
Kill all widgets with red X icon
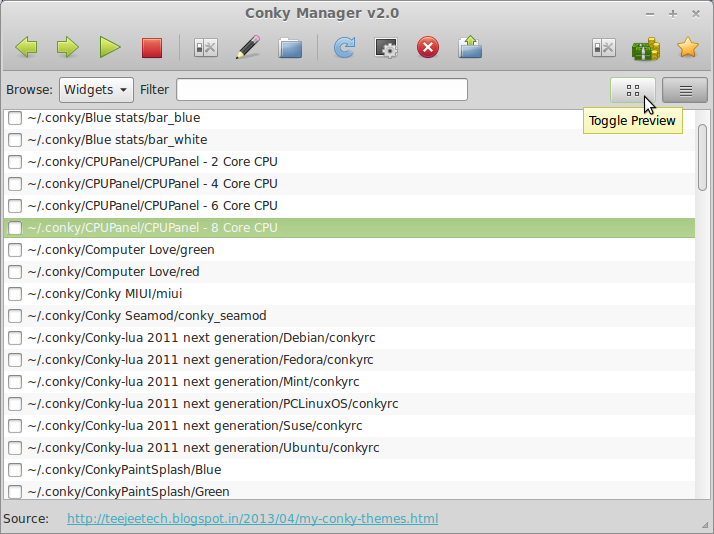tap(428, 47)
